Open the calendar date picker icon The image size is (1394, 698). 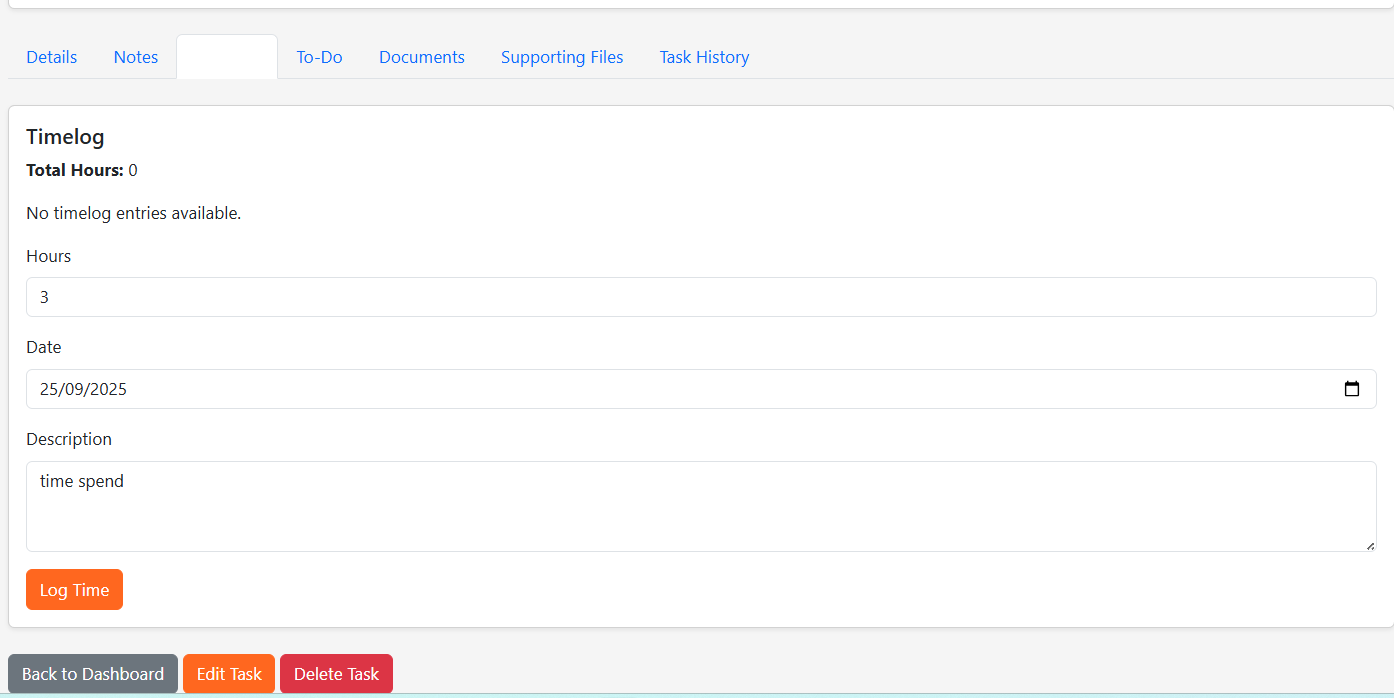click(1353, 389)
